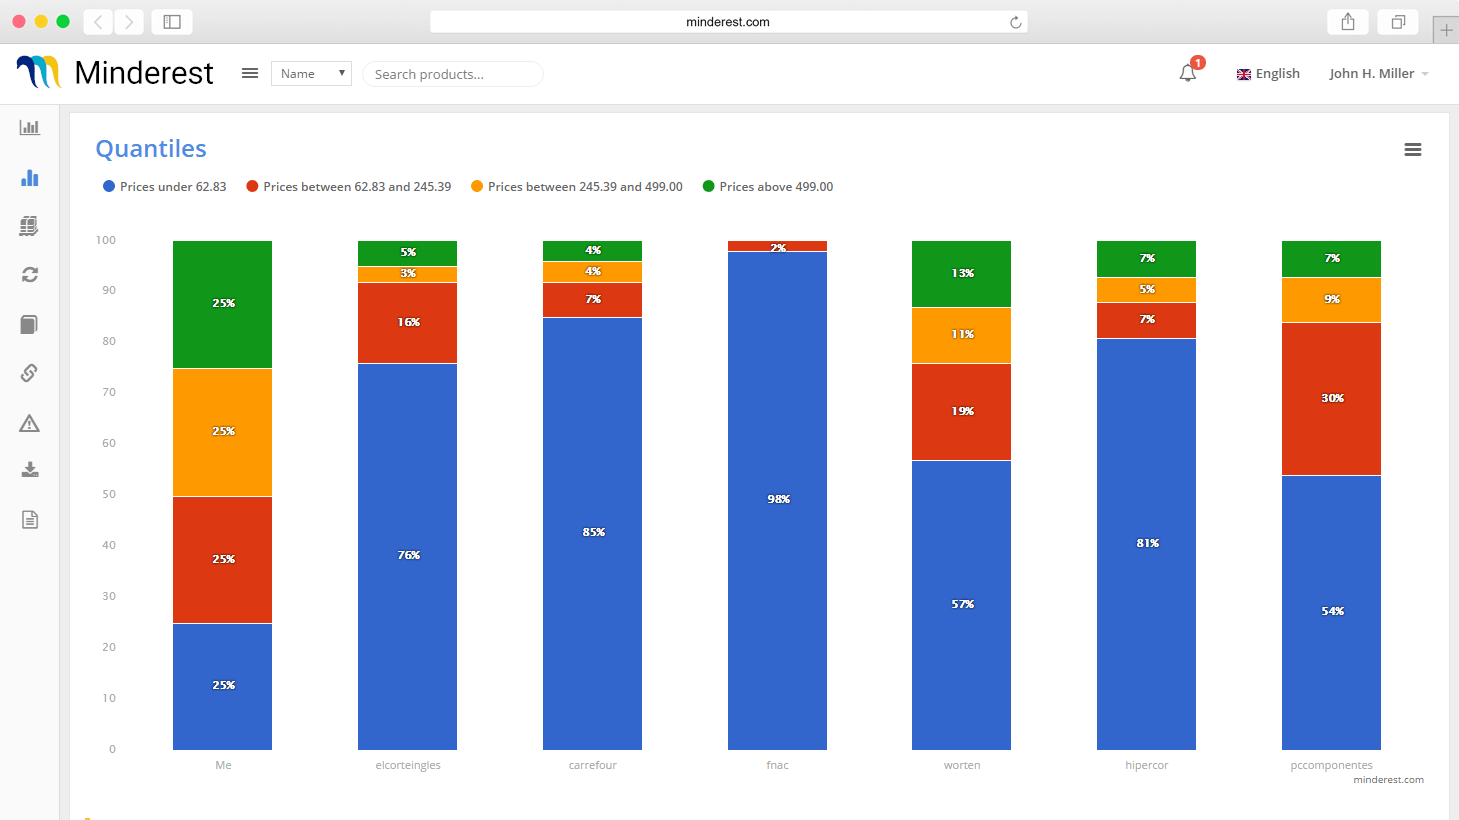Click the Me bar's orange 25% segment
Screen dimensions: 1459x820
(222, 432)
